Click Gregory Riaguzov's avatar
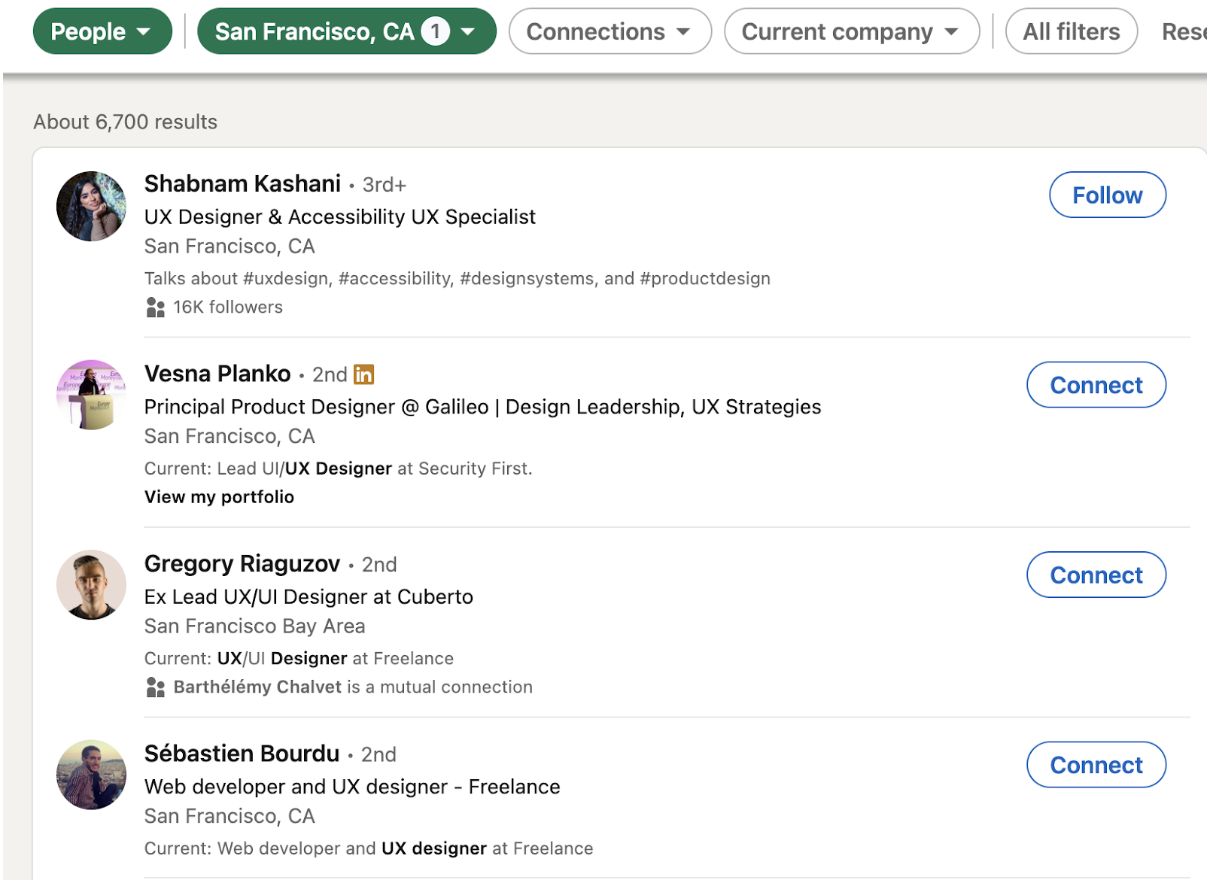 [91, 585]
